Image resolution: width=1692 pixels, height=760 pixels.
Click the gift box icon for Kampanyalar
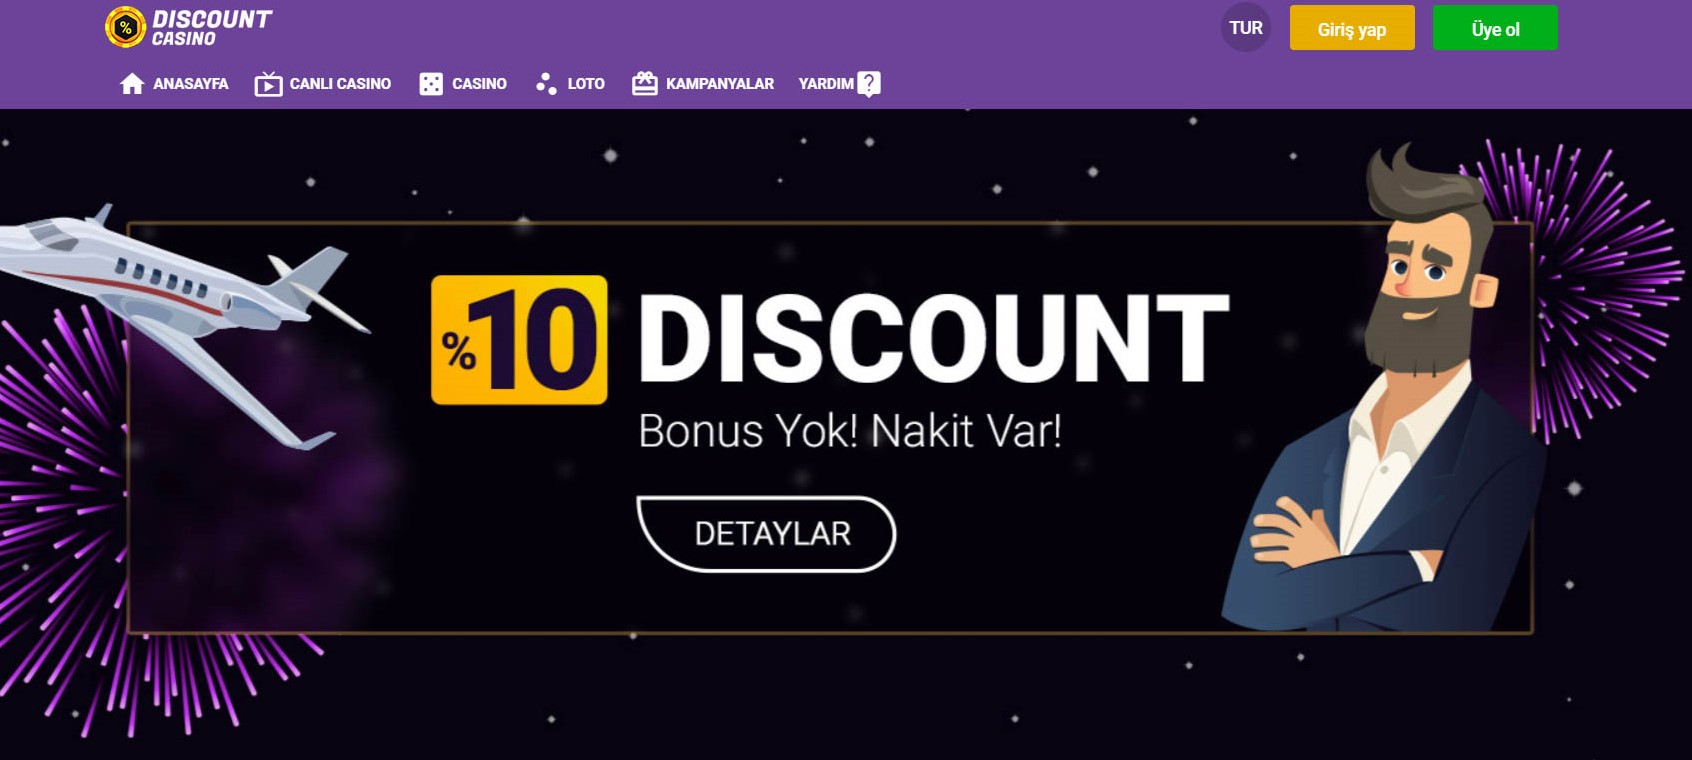pos(645,84)
